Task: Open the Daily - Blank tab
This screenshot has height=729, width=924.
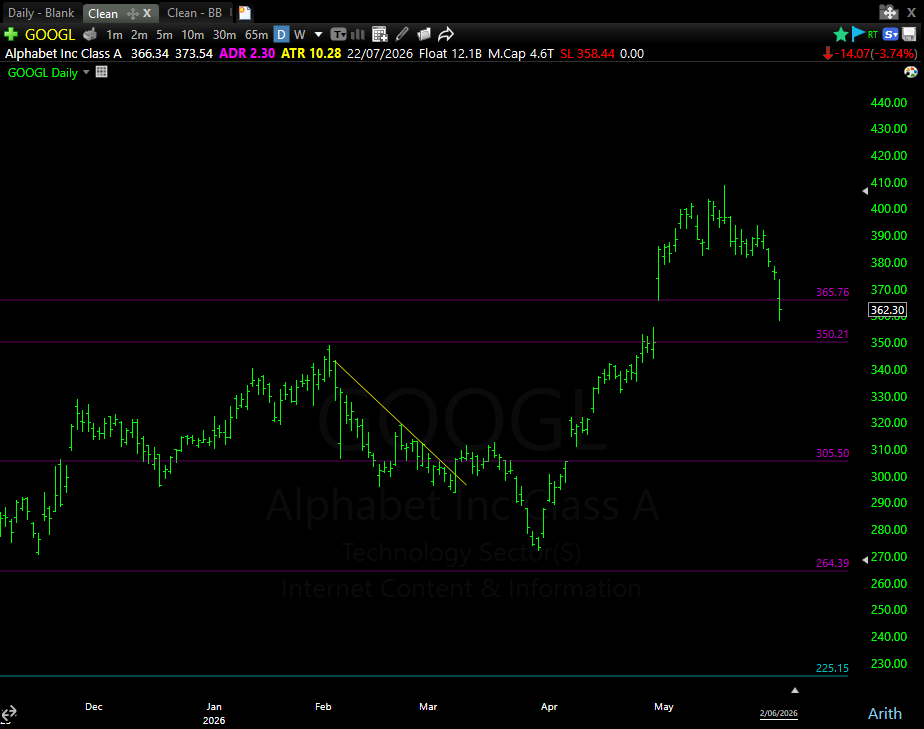Action: point(41,13)
